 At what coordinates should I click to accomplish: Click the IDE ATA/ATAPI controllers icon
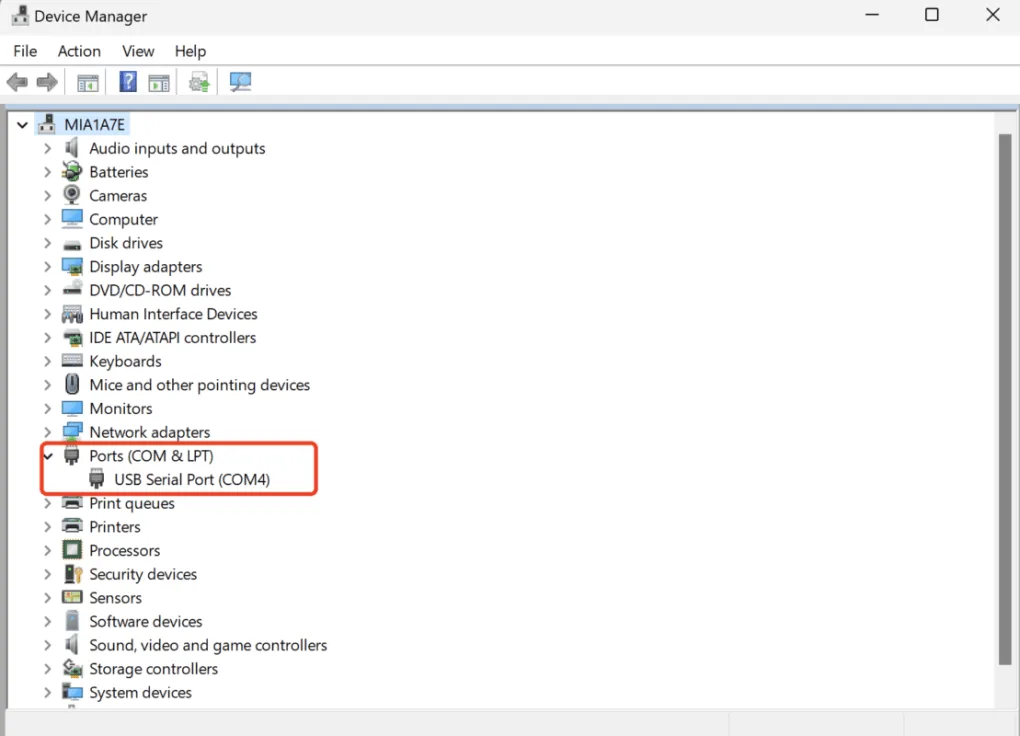(x=72, y=337)
